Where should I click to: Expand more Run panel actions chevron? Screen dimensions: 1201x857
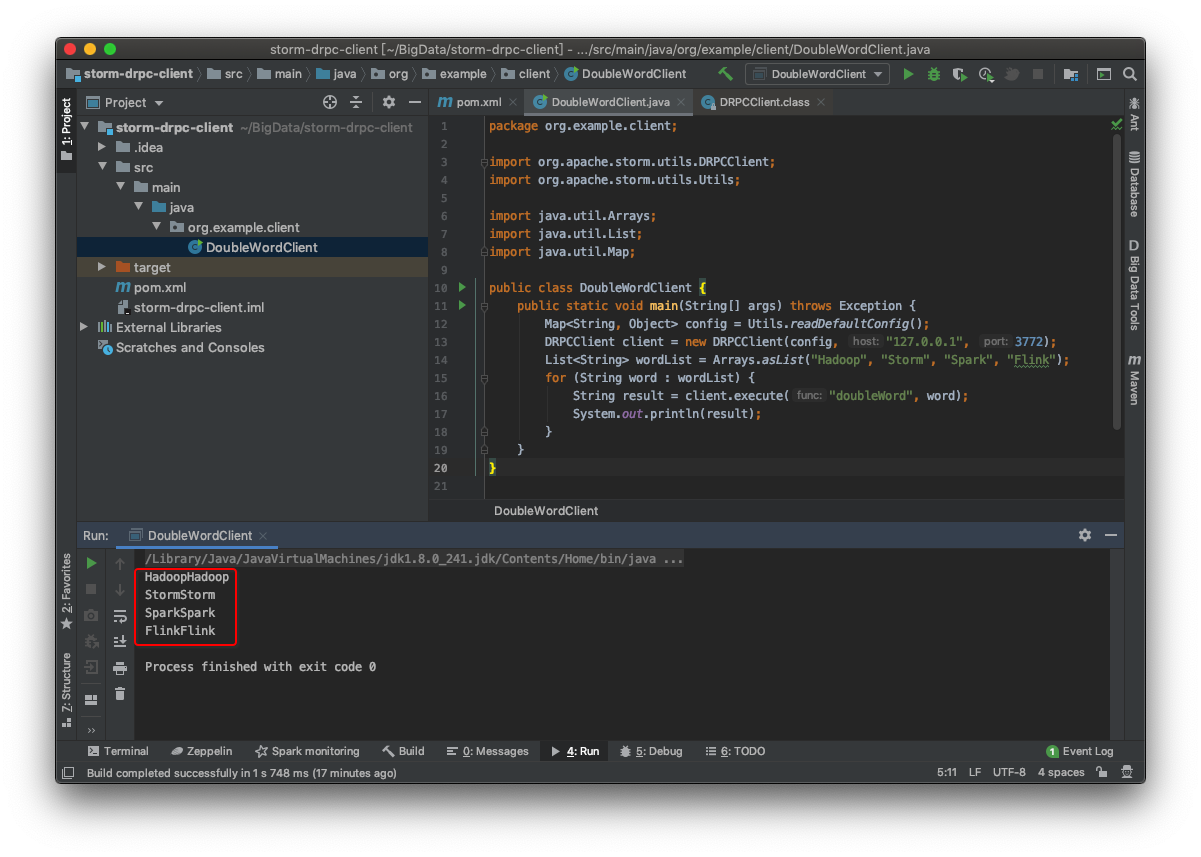[91, 730]
